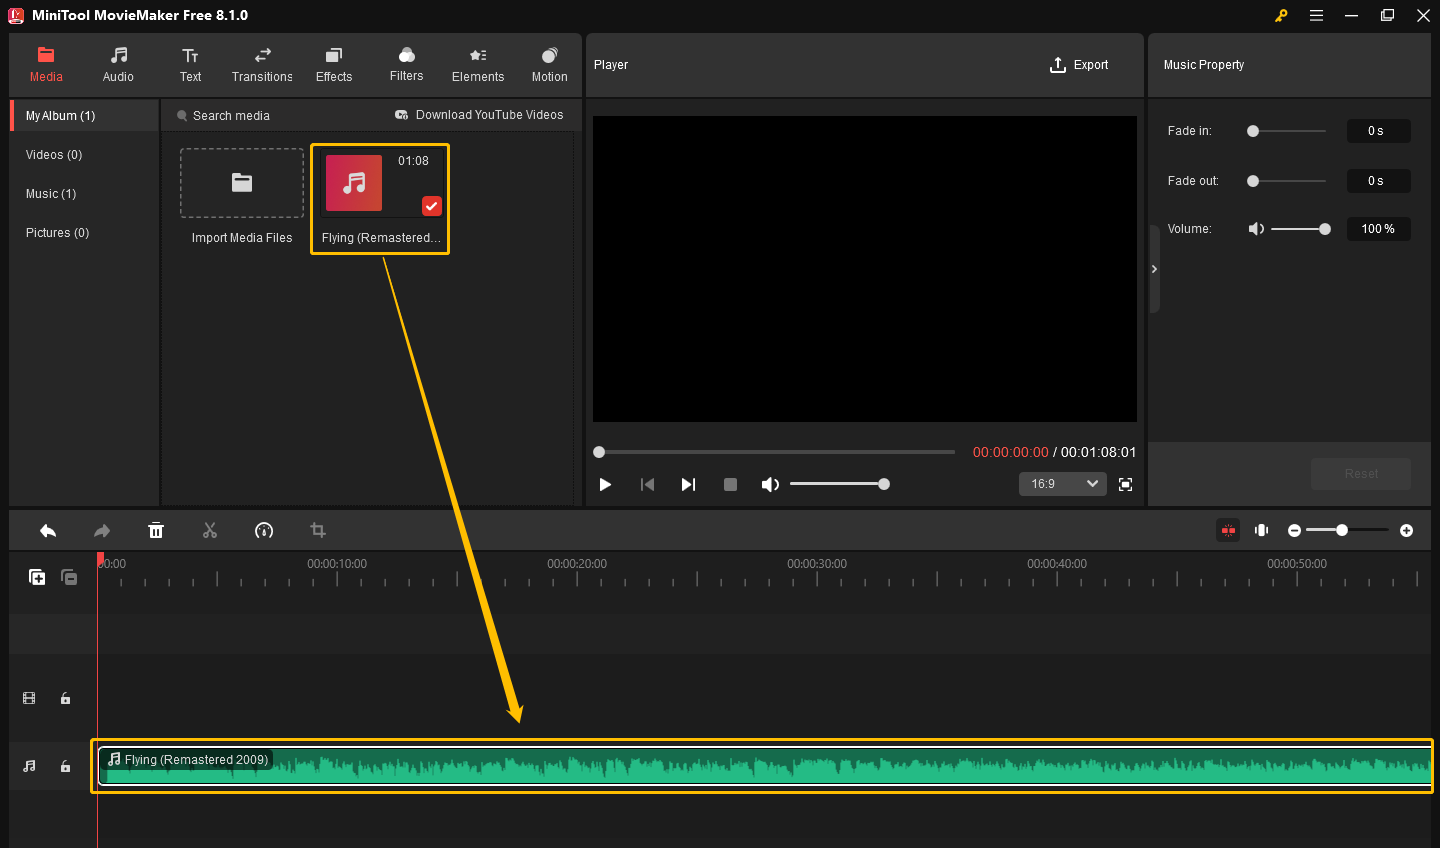Click Import Media Files box
1440x848 pixels.
click(x=242, y=183)
